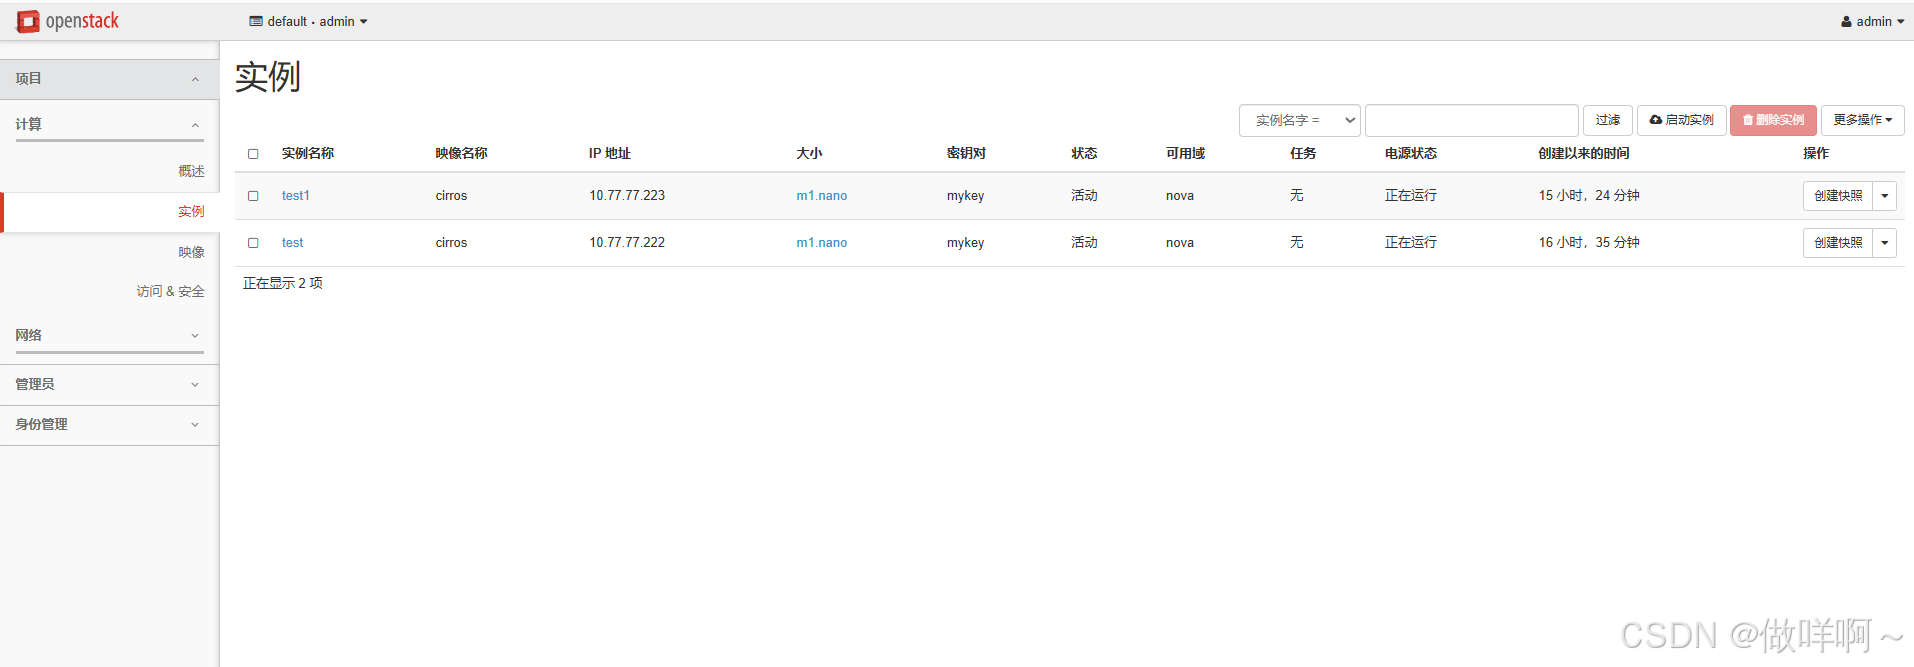Click the 状态 column header
Viewport: 1914px width, 667px height.
[1084, 153]
